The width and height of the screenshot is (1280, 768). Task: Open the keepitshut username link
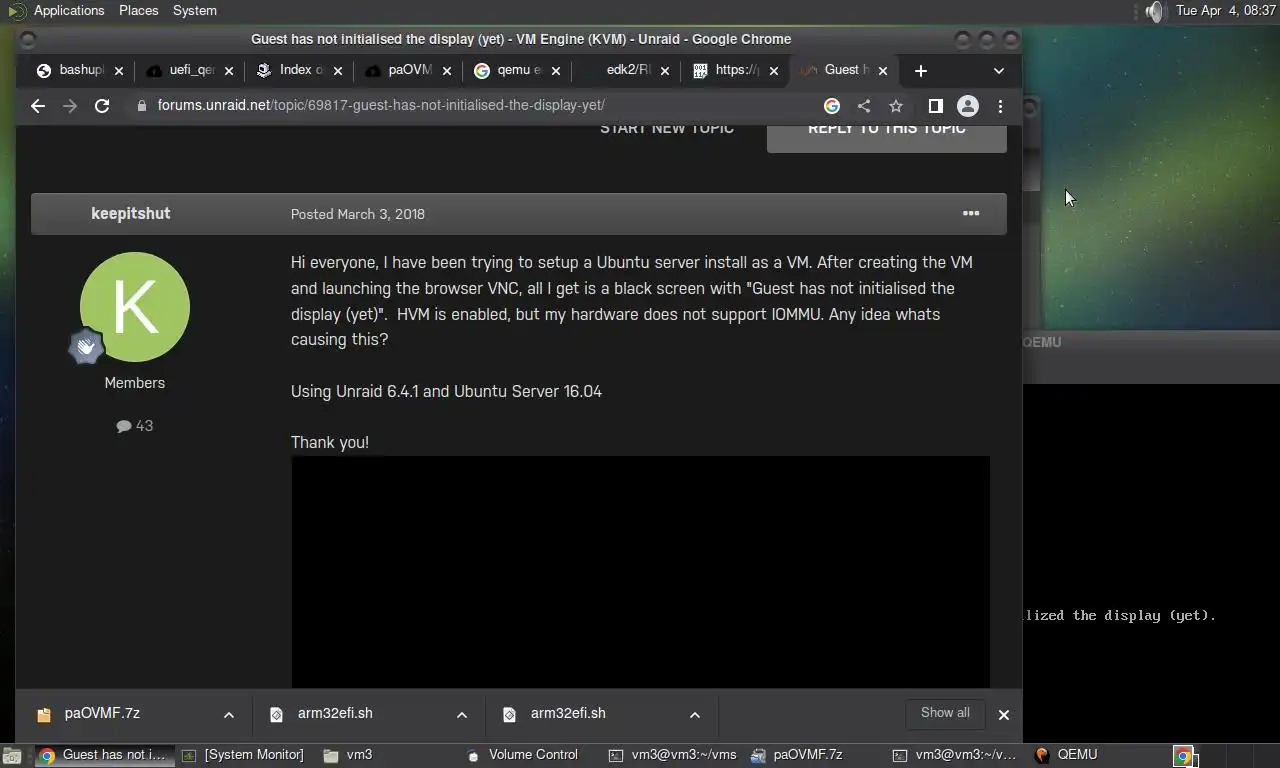point(131,214)
